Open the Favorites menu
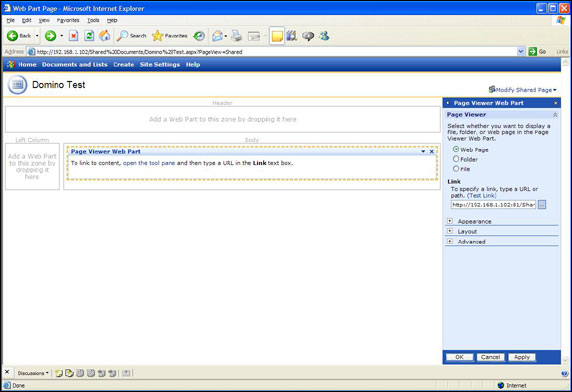The height and width of the screenshot is (392, 572). coord(68,20)
